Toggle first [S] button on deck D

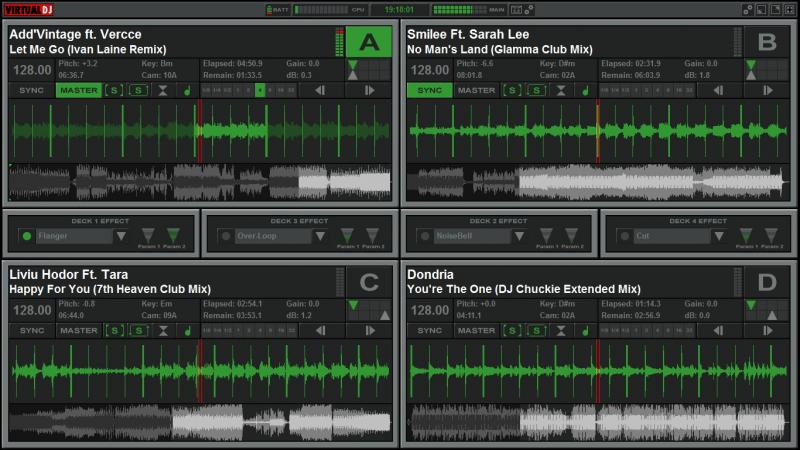[512, 331]
